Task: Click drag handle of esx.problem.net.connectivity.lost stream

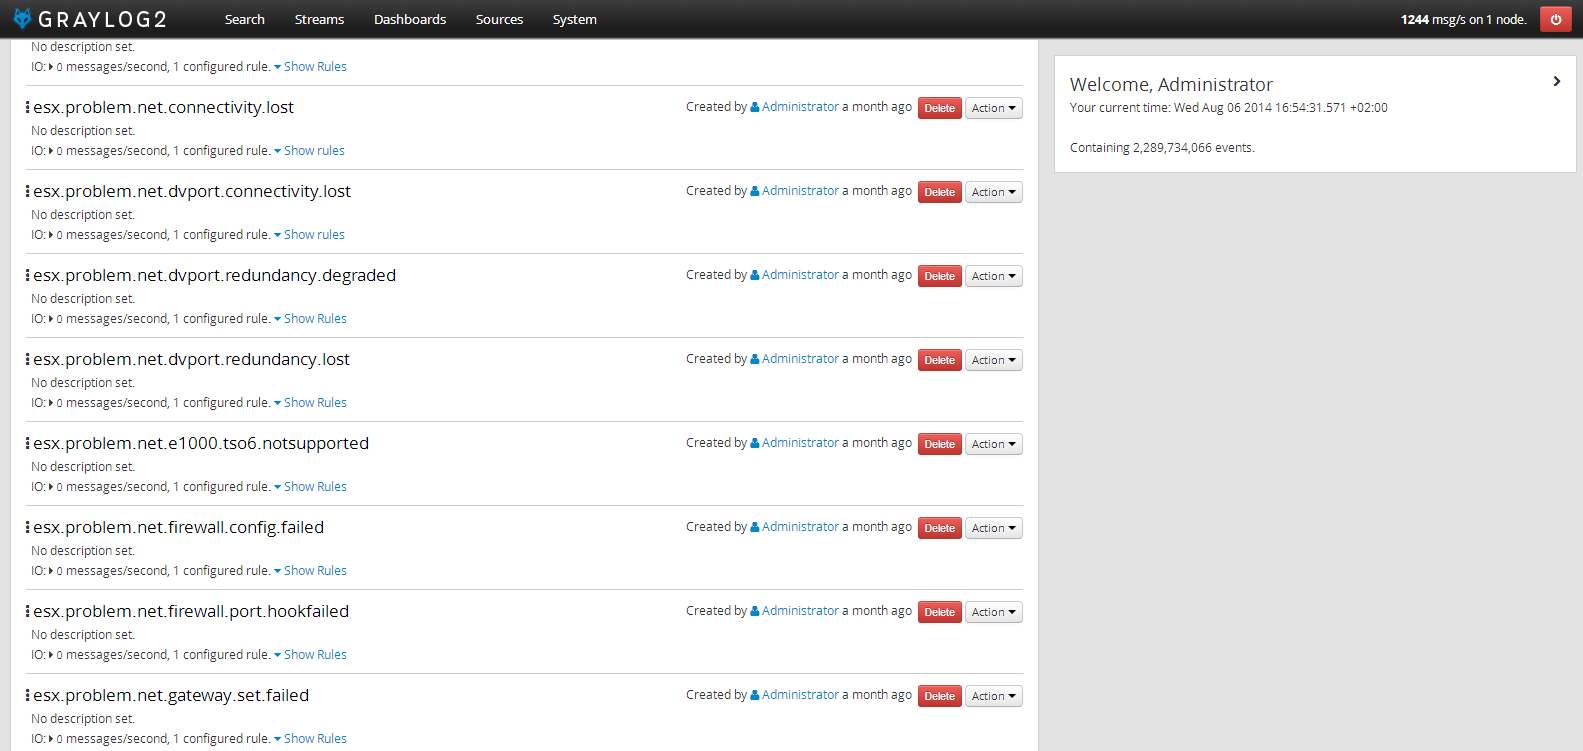Action: (x=27, y=107)
